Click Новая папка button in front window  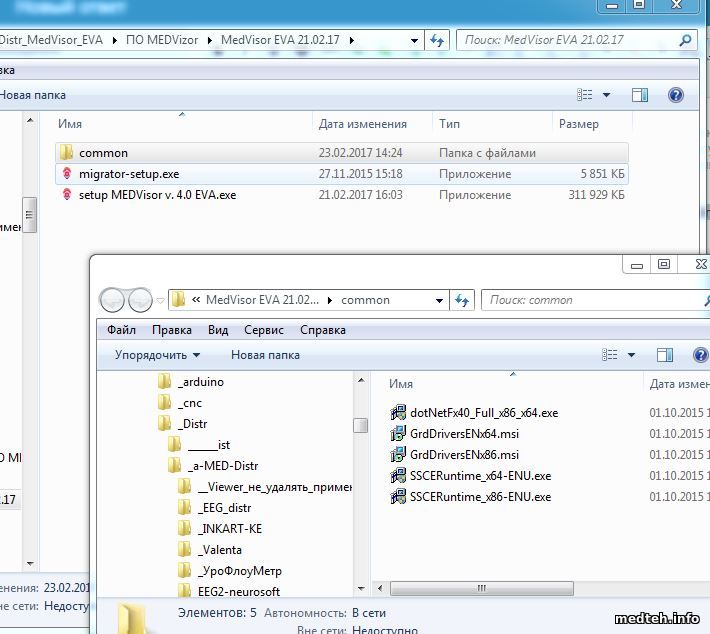coord(265,355)
